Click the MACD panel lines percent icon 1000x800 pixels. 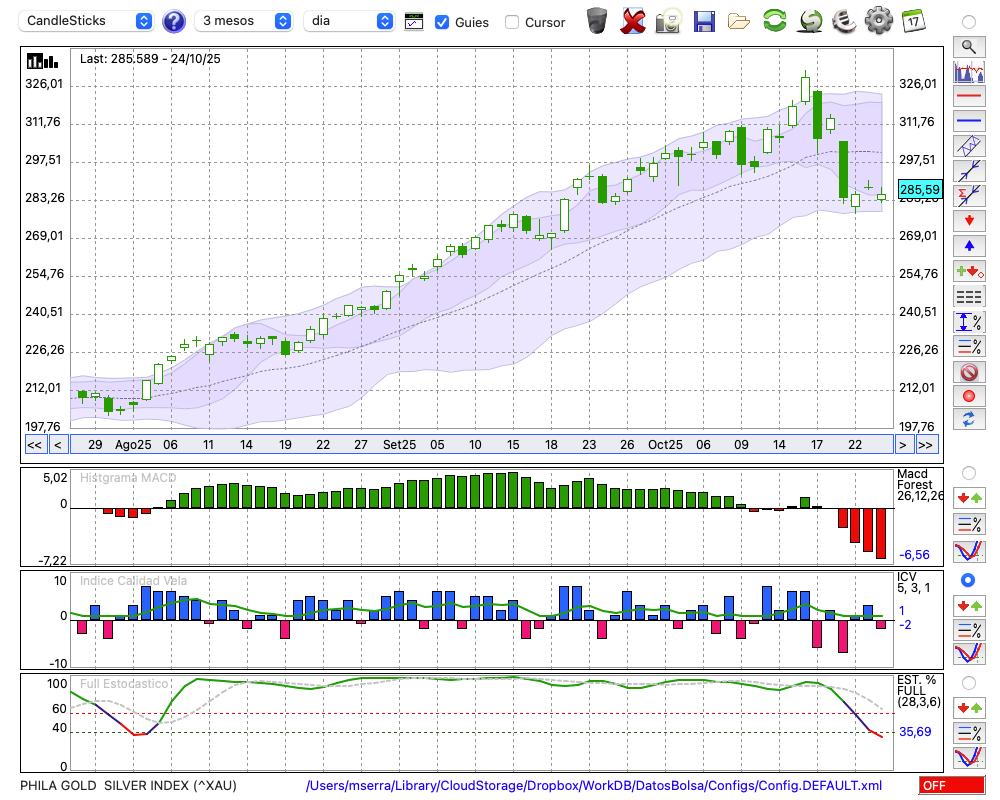[x=969, y=524]
